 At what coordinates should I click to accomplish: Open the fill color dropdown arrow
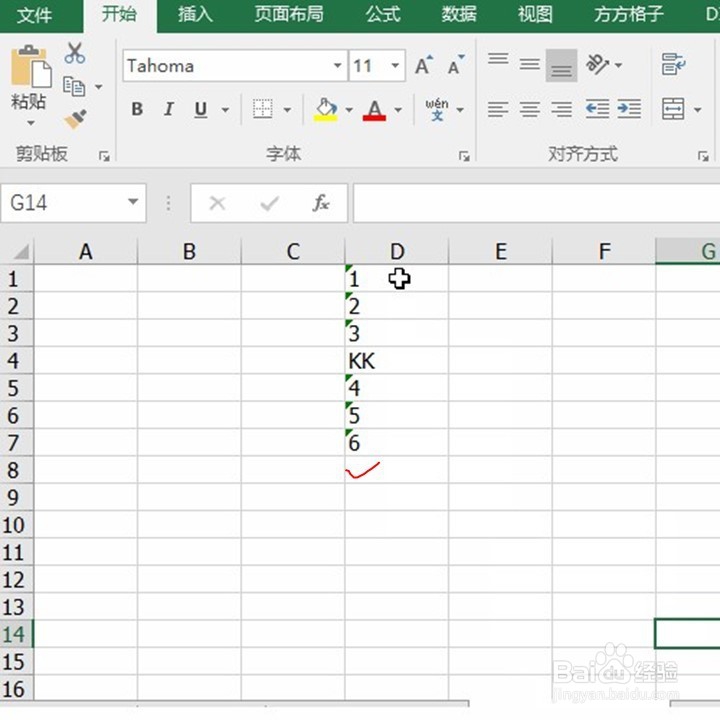tap(349, 110)
